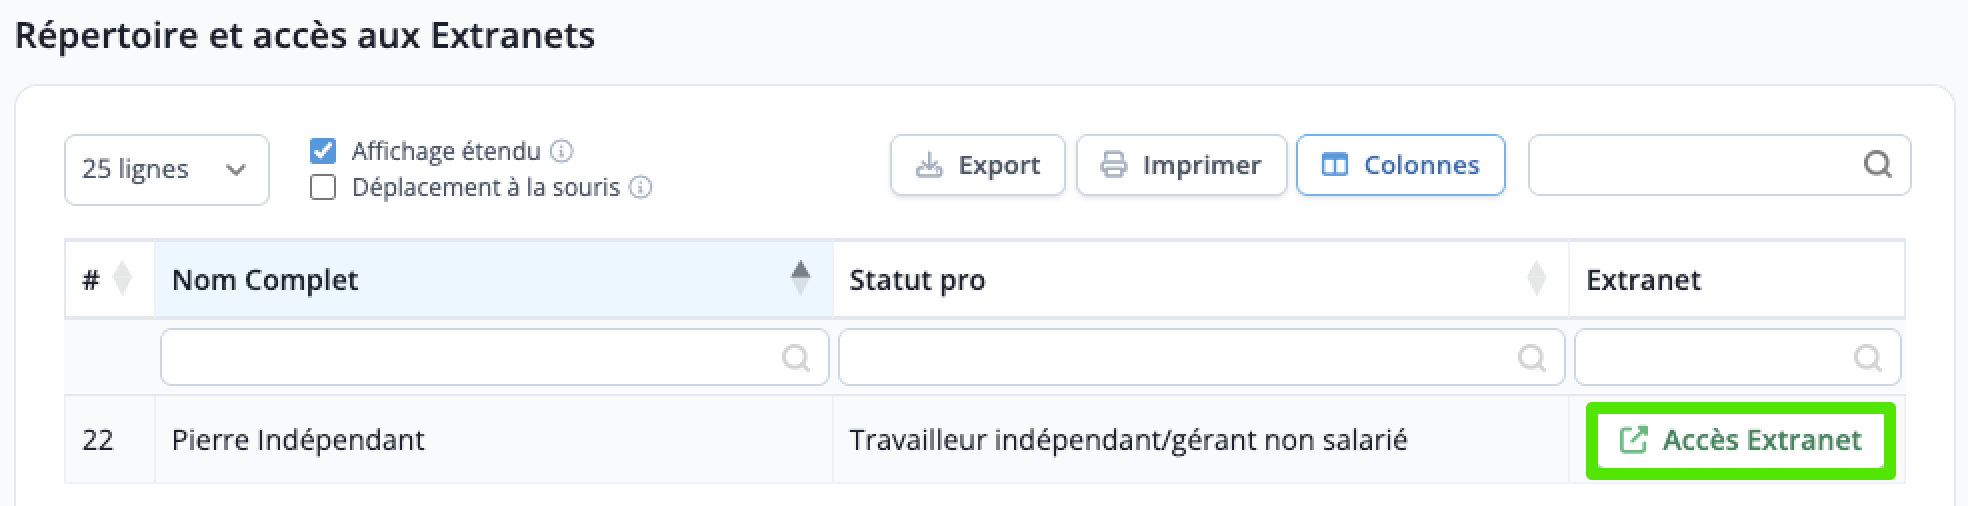The height and width of the screenshot is (506, 1968).
Task: Open the Colonnes column chooser
Action: pos(1401,165)
